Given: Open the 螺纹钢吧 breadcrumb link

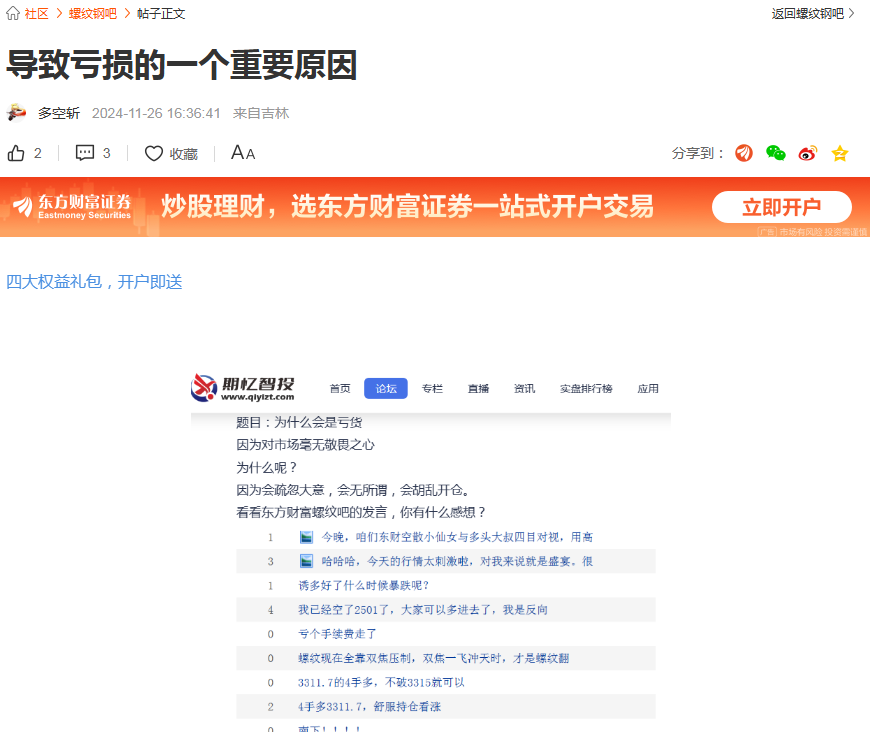Looking at the screenshot, I should (x=93, y=14).
